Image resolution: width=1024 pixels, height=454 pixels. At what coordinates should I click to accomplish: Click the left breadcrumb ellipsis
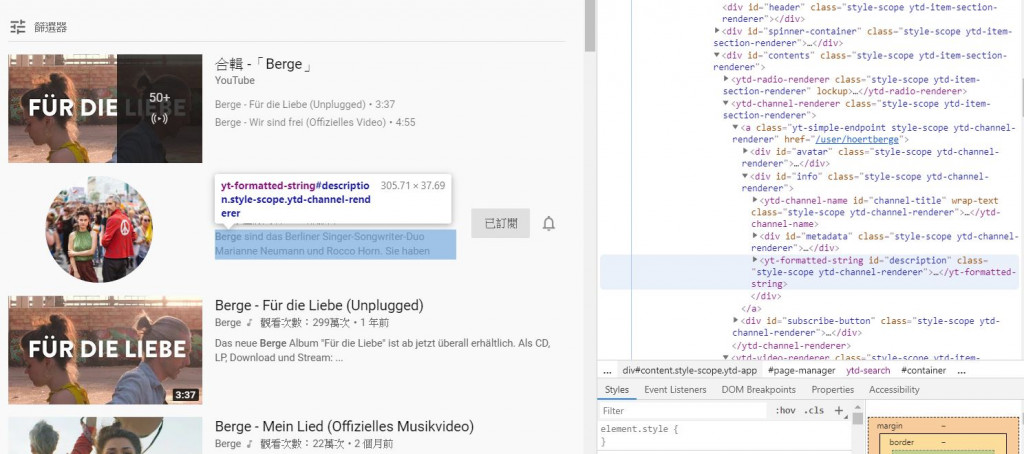(607, 370)
